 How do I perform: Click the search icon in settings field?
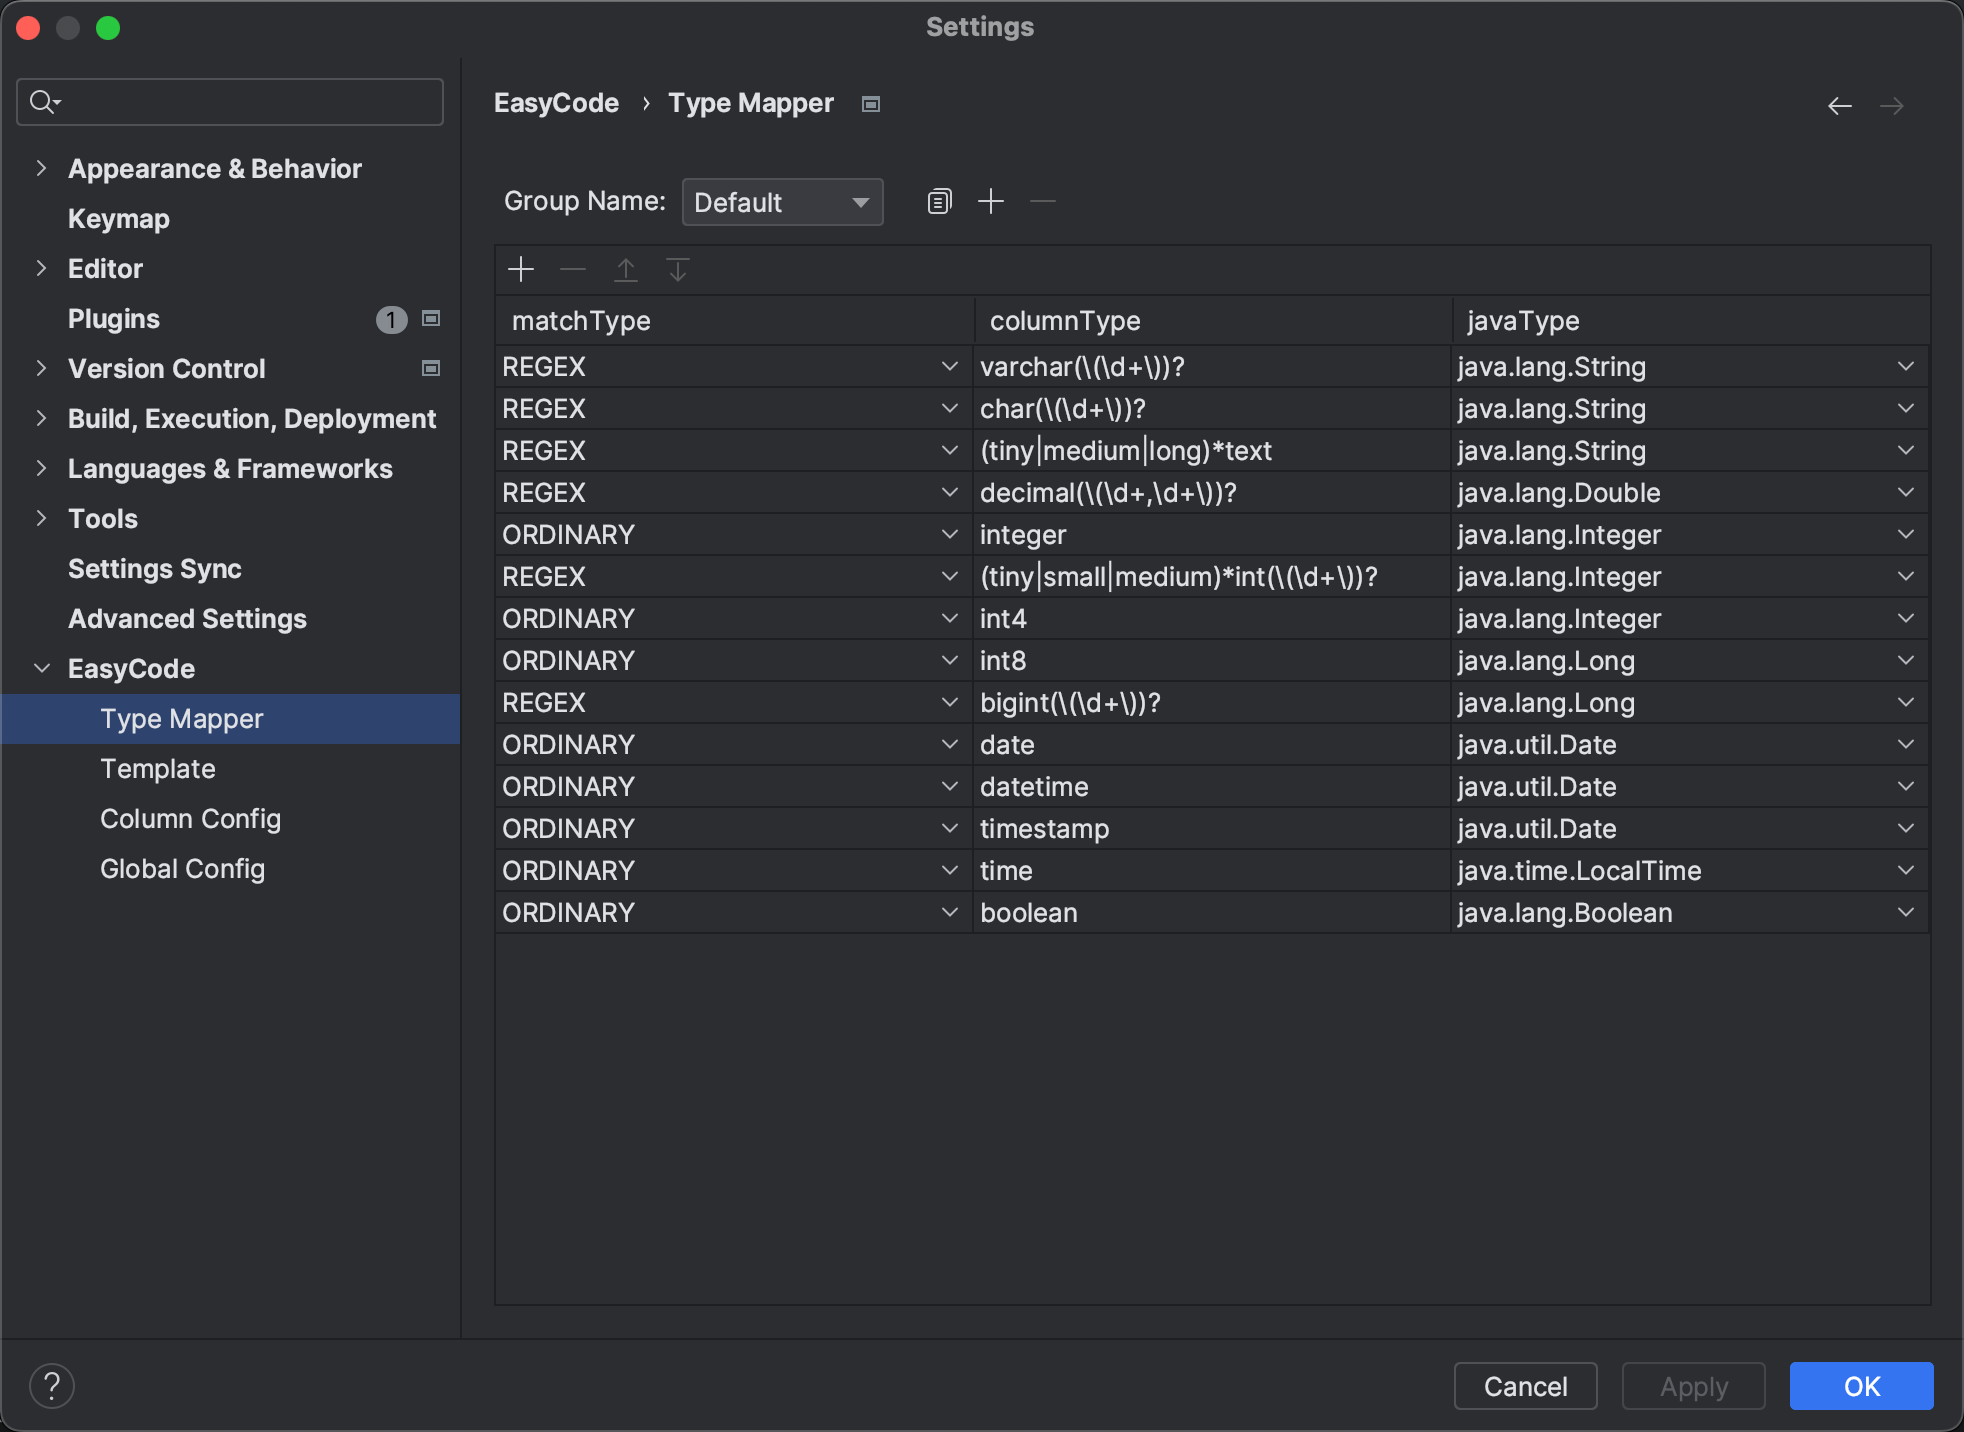tap(44, 102)
